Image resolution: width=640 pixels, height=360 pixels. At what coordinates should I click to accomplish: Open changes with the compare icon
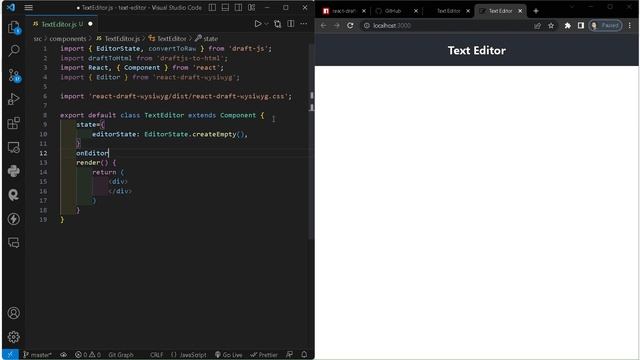coord(278,24)
